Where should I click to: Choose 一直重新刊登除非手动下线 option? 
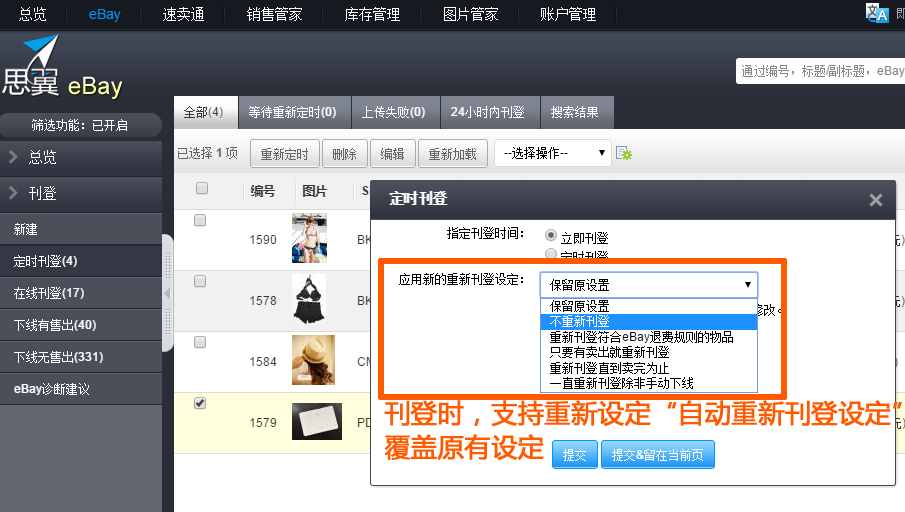[649, 383]
